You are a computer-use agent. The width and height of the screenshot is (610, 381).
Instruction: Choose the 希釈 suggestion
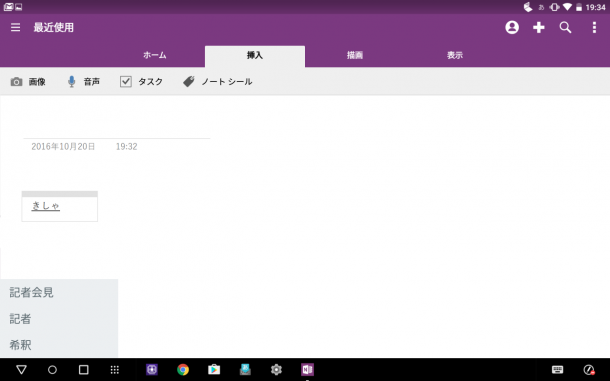(20, 345)
